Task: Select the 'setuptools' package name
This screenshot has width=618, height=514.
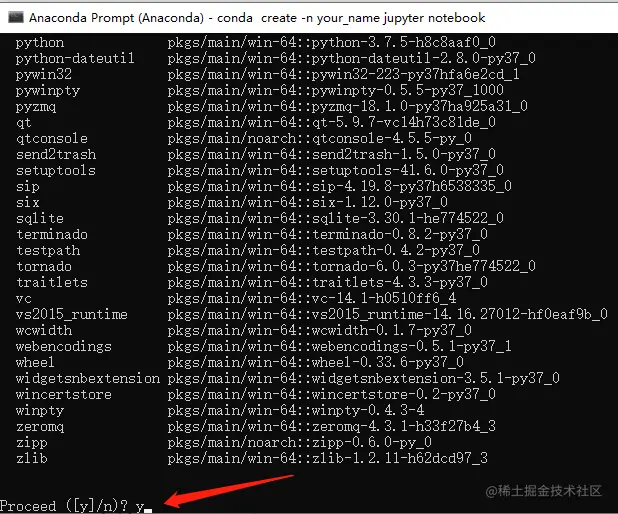Action: (x=56, y=171)
